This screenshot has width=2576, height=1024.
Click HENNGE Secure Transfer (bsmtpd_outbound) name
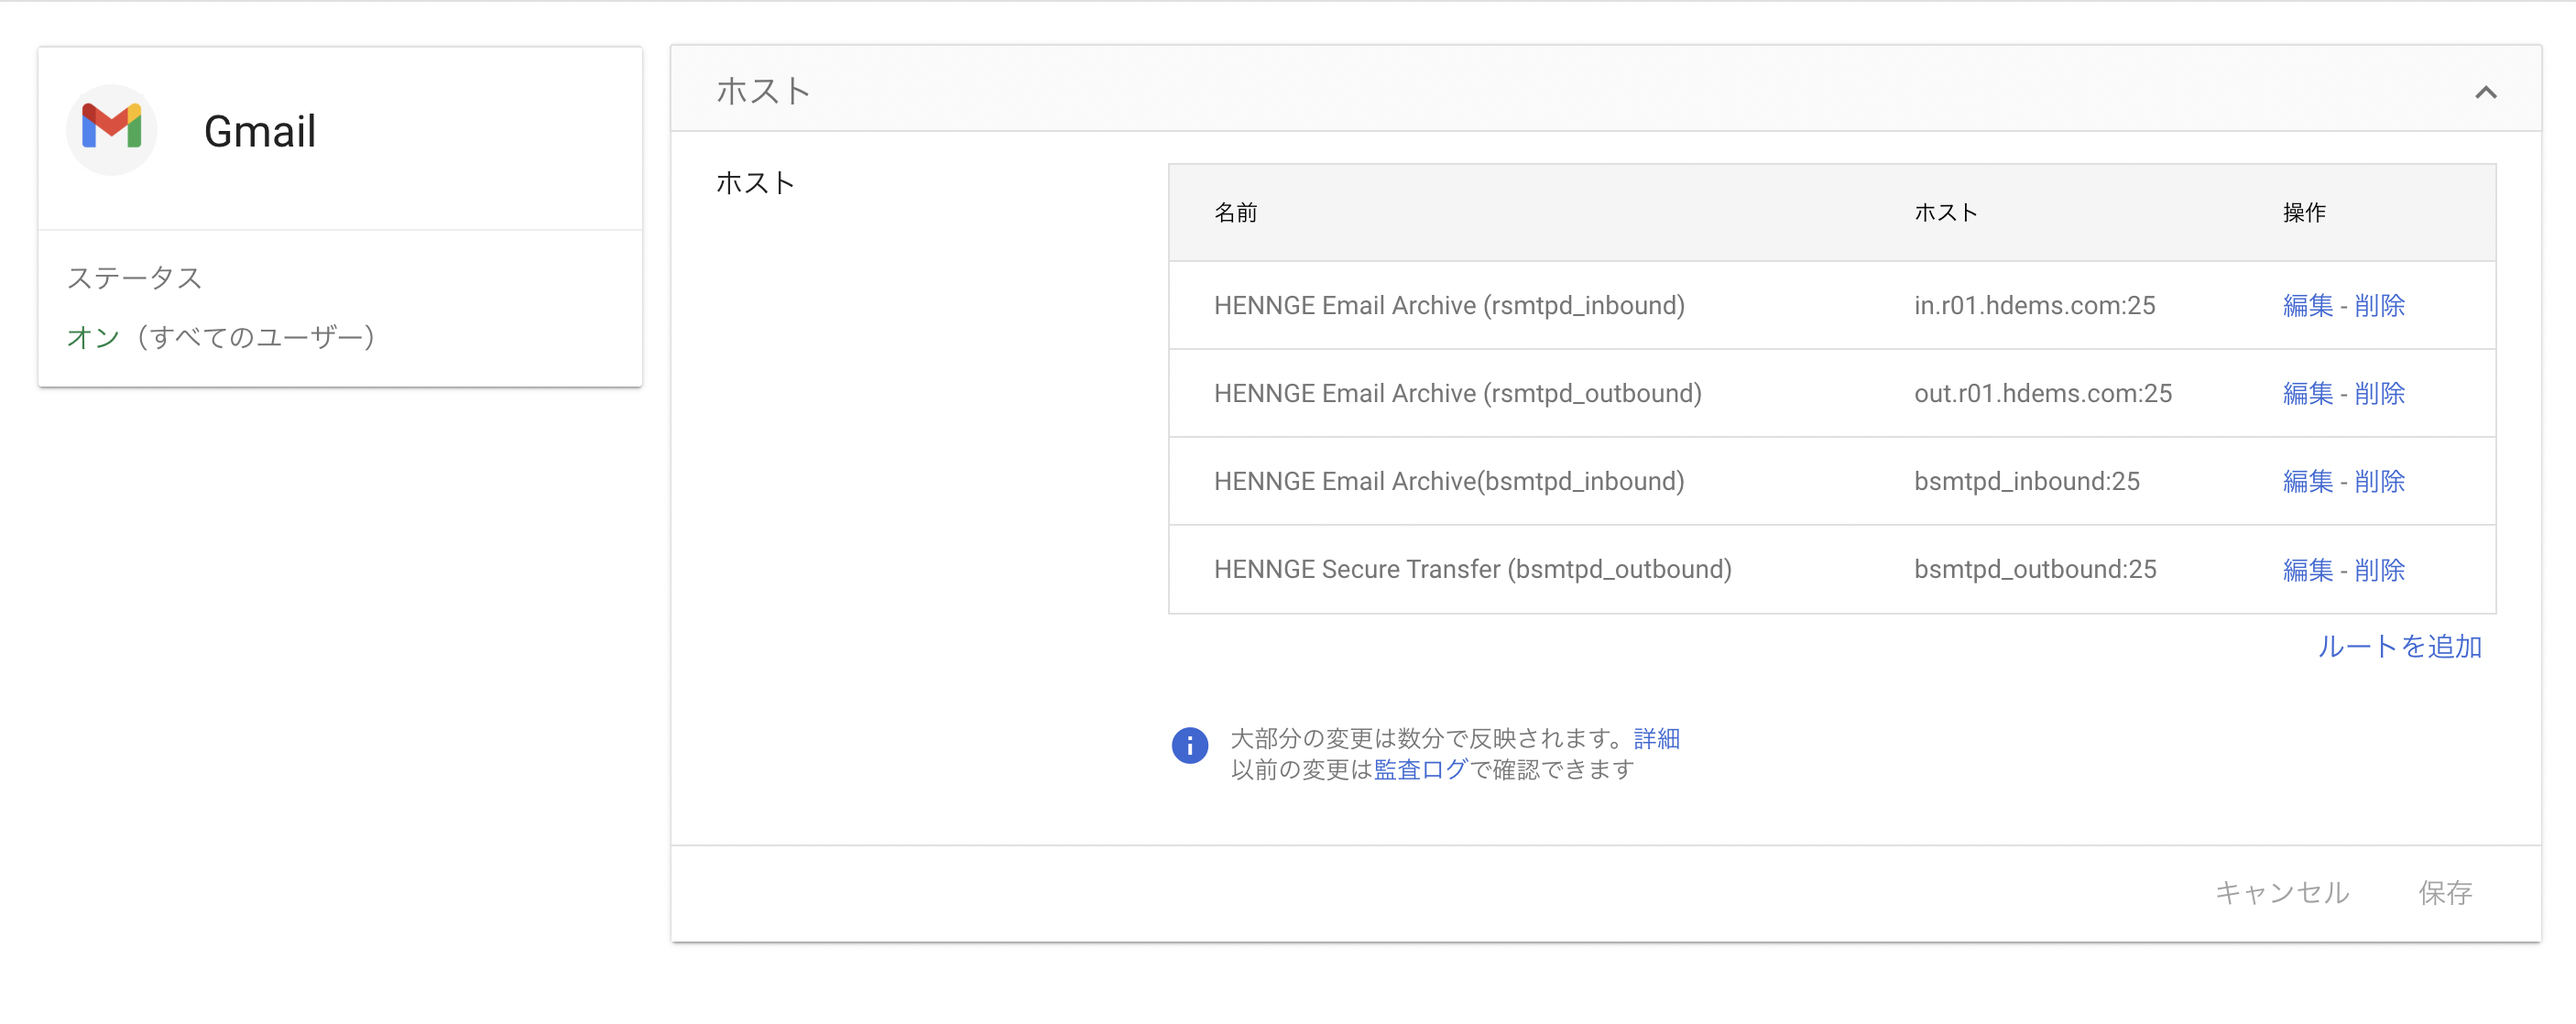1472,569
